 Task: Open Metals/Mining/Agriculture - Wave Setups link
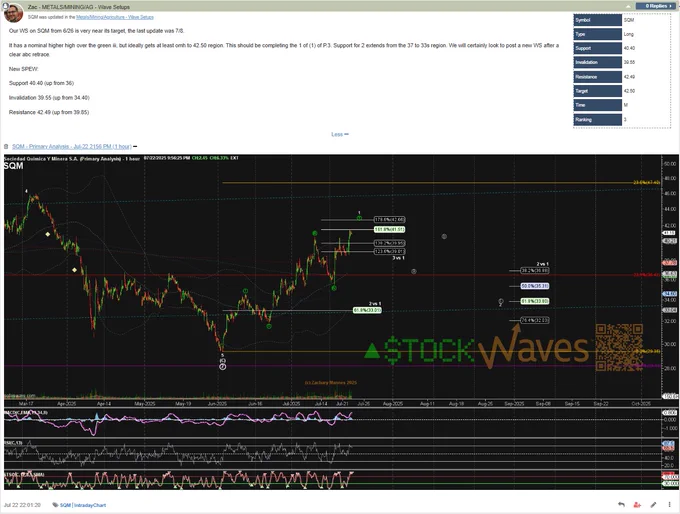point(114,17)
